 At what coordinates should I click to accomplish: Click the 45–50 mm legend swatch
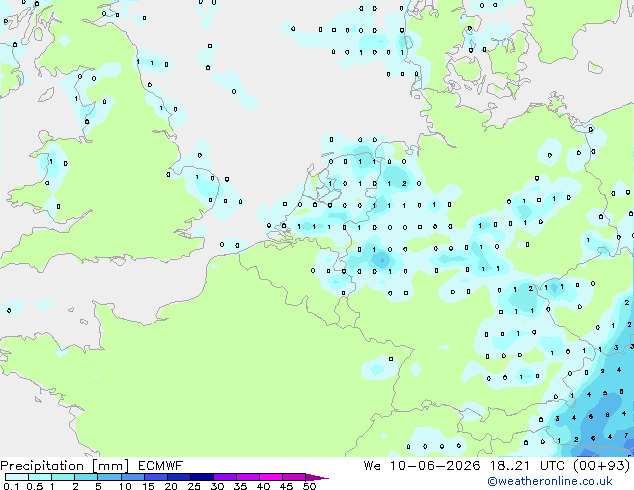[x=294, y=477]
